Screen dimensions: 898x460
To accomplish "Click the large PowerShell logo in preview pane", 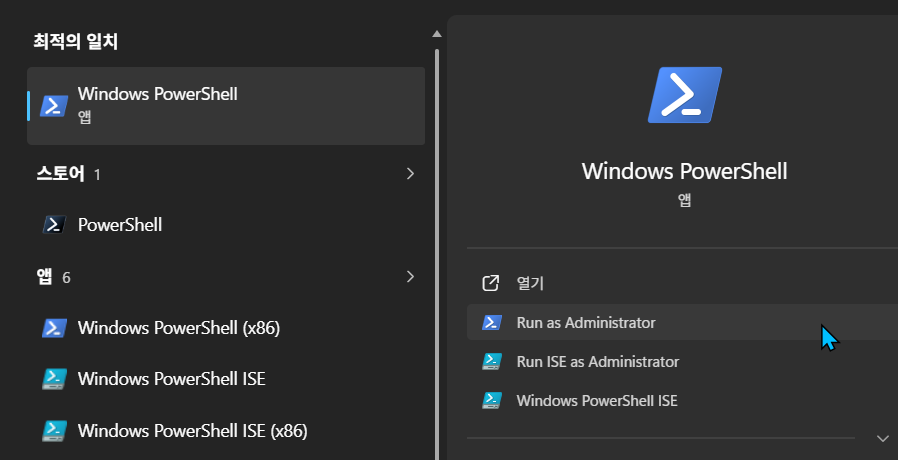I will tap(684, 95).
